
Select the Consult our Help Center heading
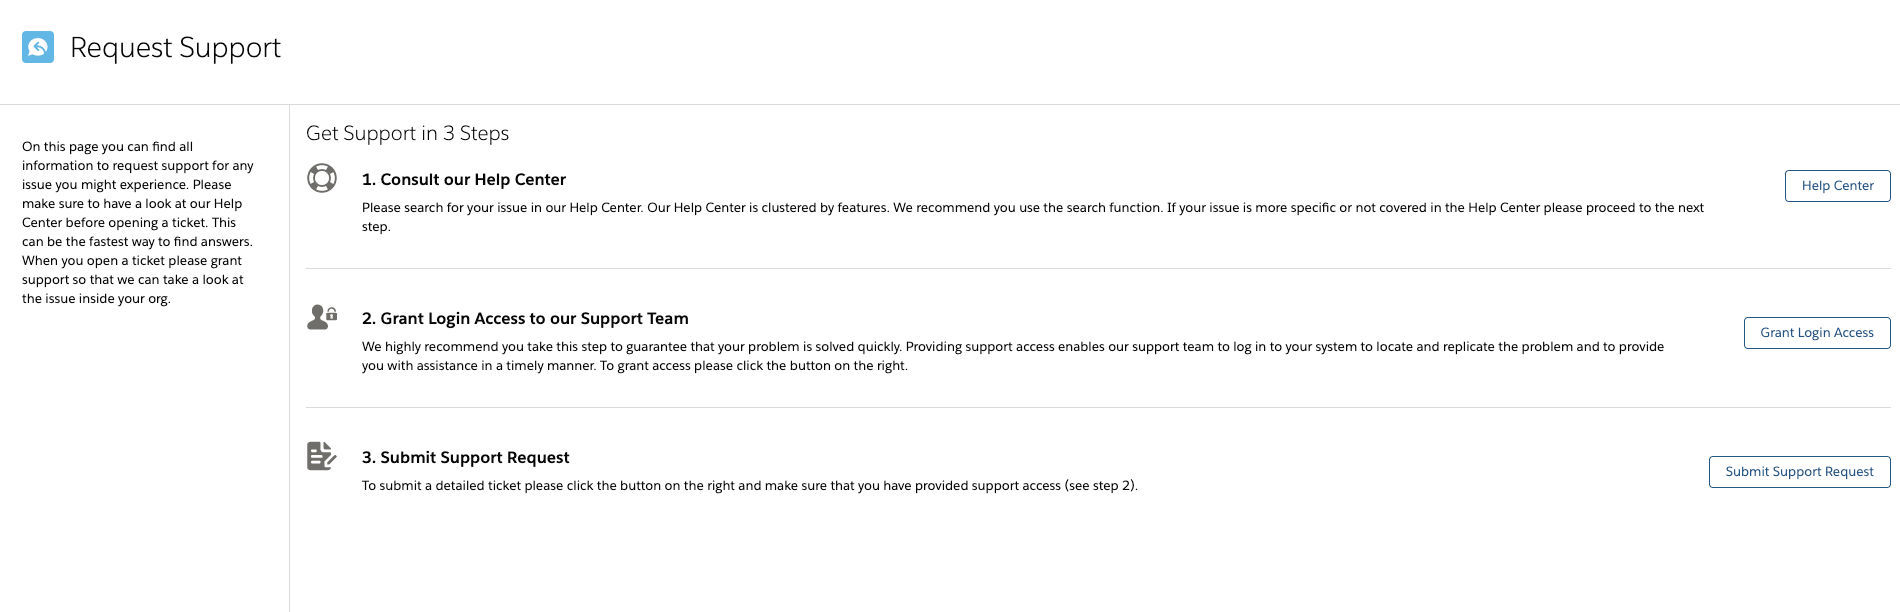pos(464,179)
